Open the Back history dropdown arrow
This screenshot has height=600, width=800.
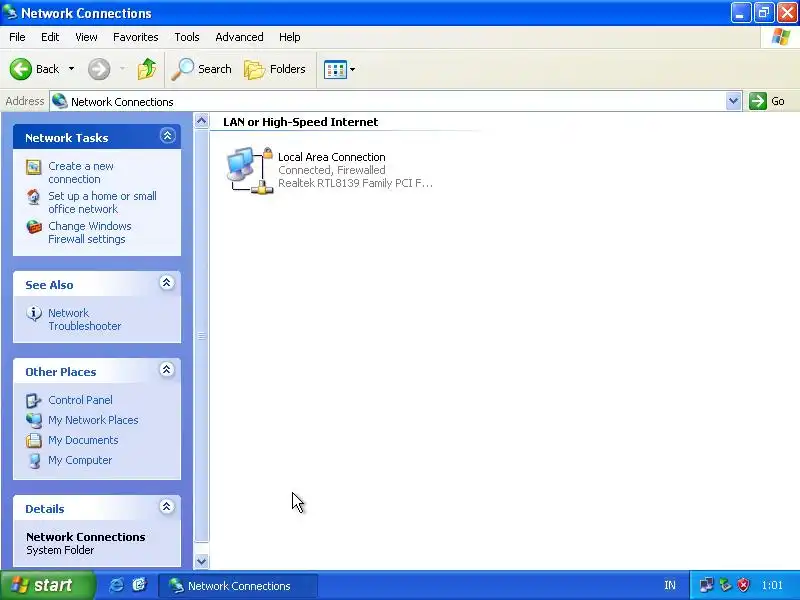(x=71, y=69)
